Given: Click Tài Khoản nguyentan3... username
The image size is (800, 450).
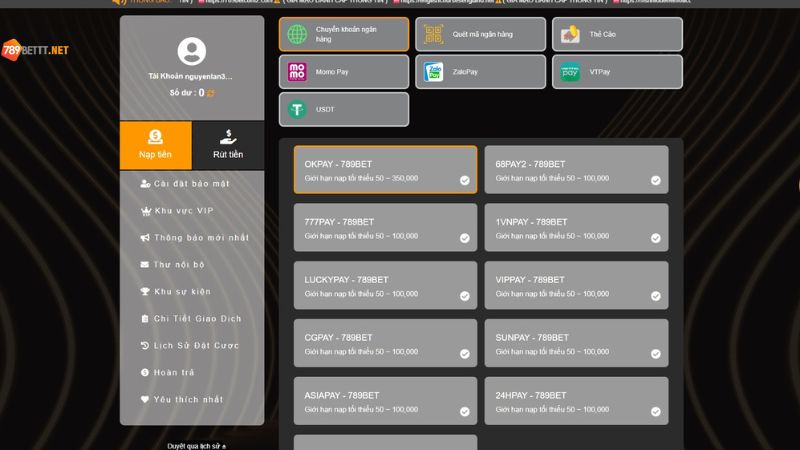Looking at the screenshot, I should click(x=190, y=77).
